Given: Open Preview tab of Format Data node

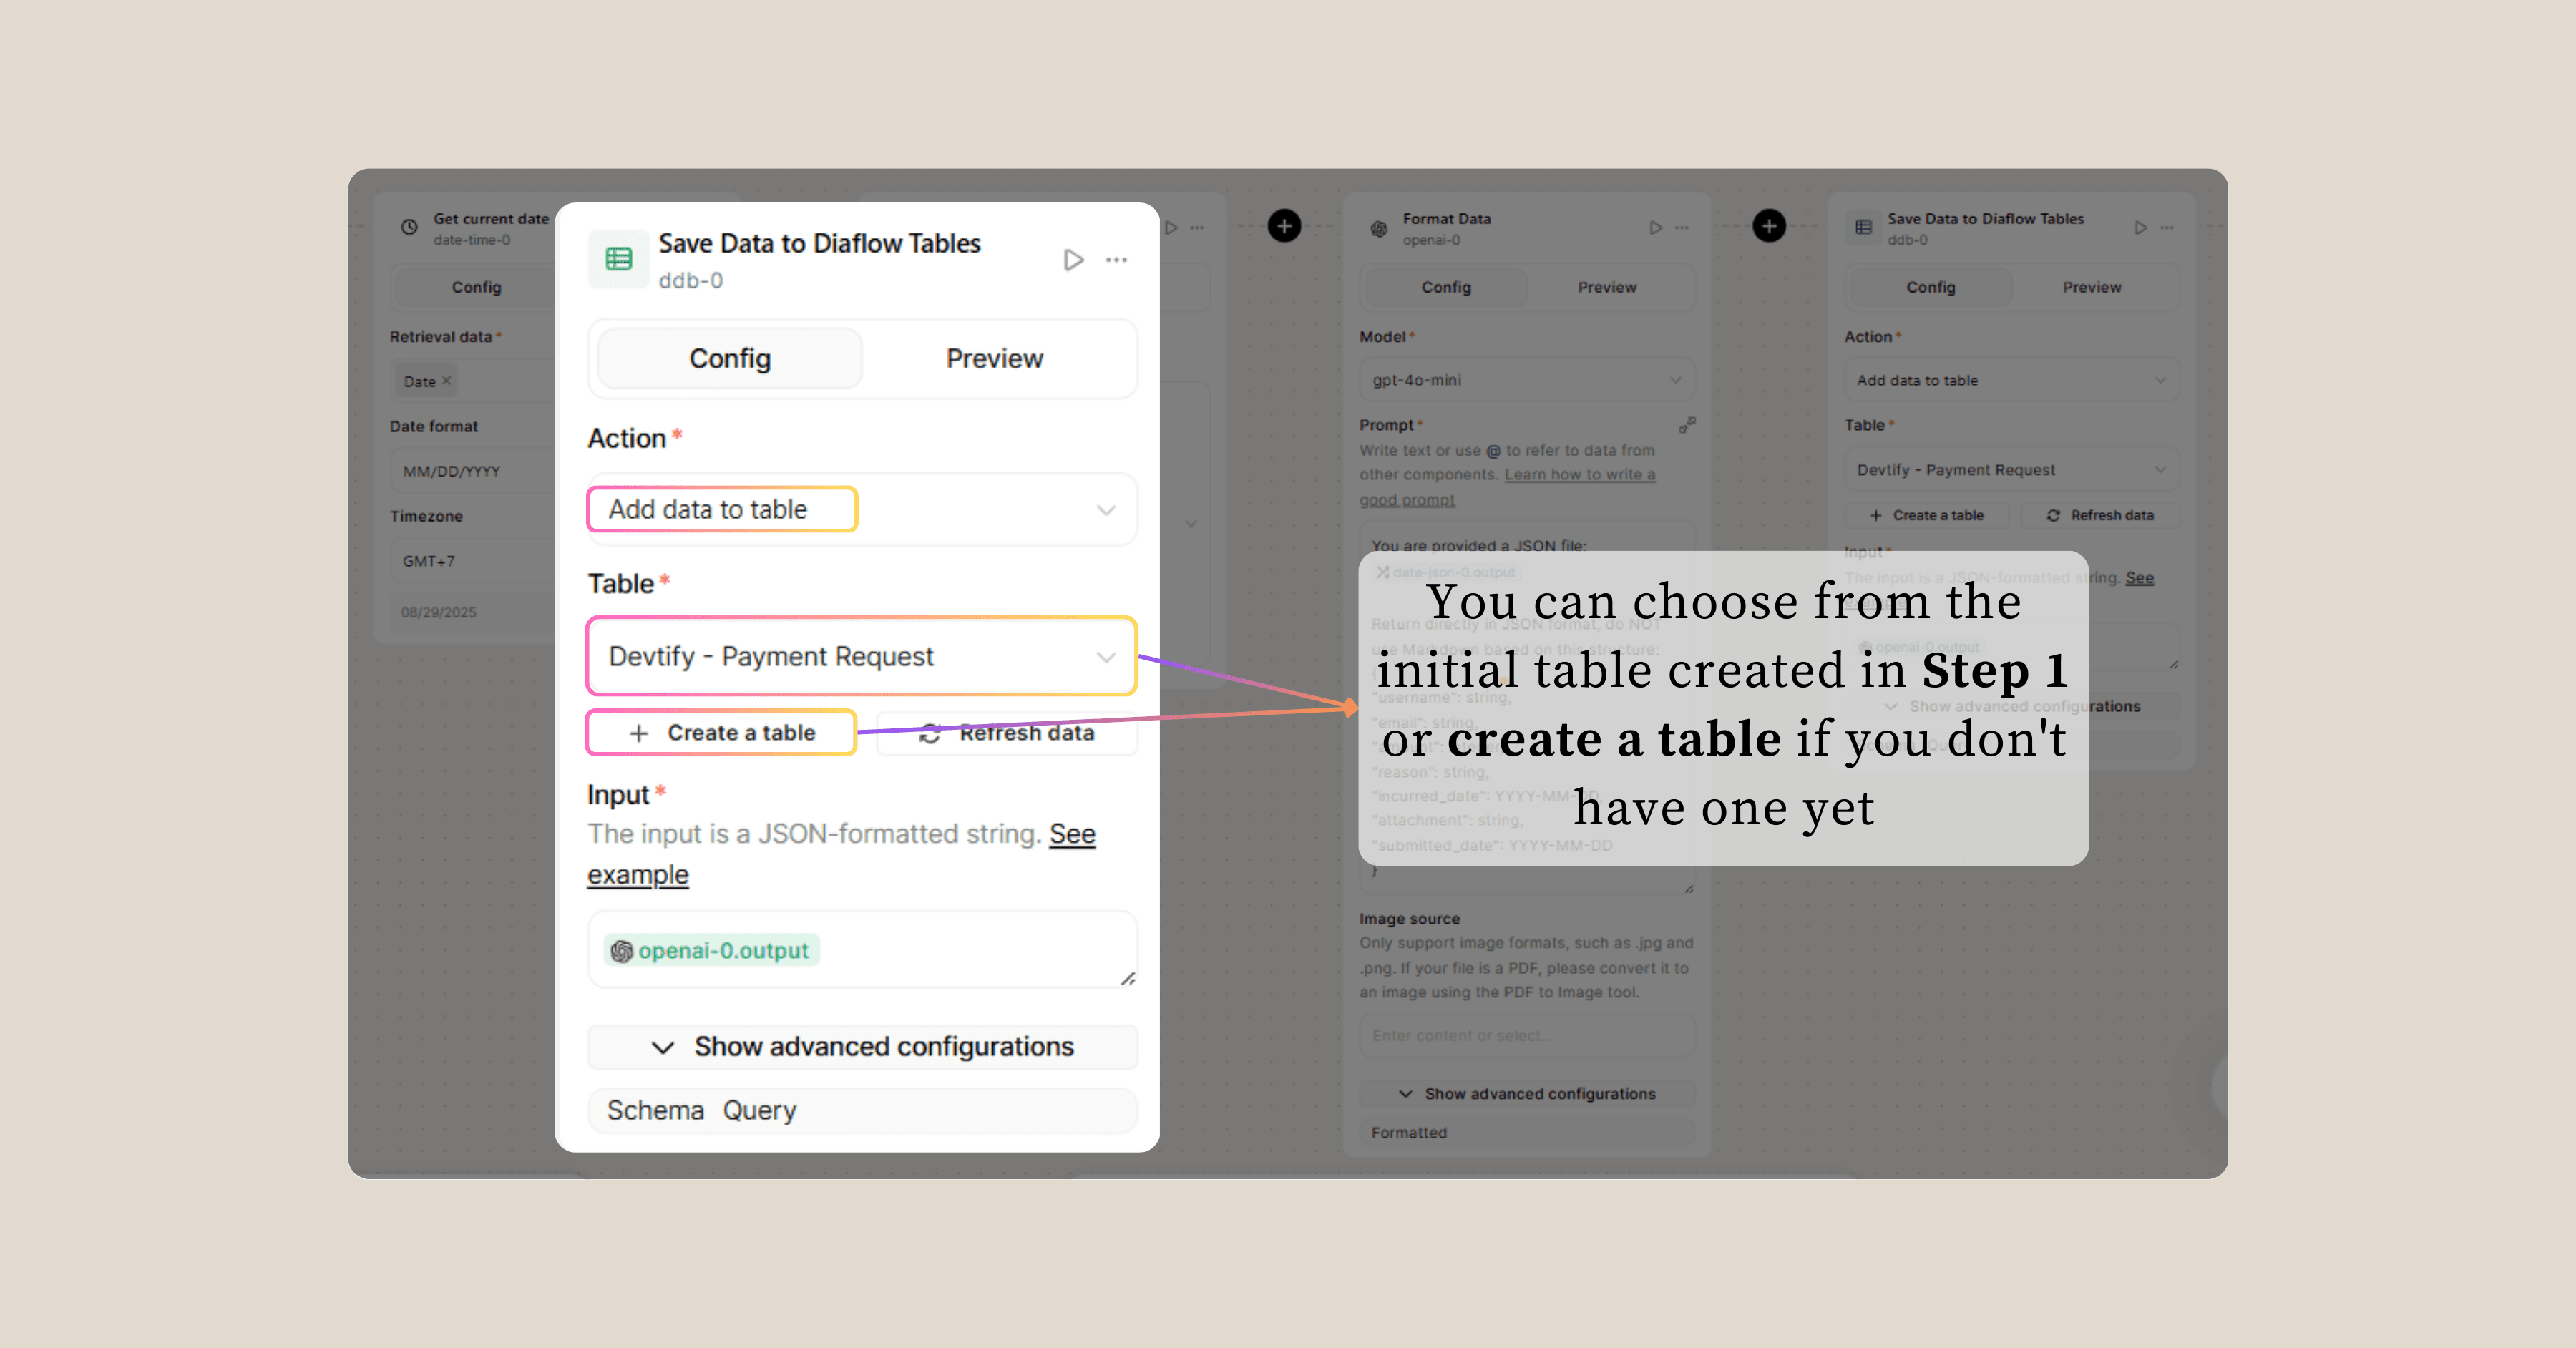Looking at the screenshot, I should (x=1607, y=287).
